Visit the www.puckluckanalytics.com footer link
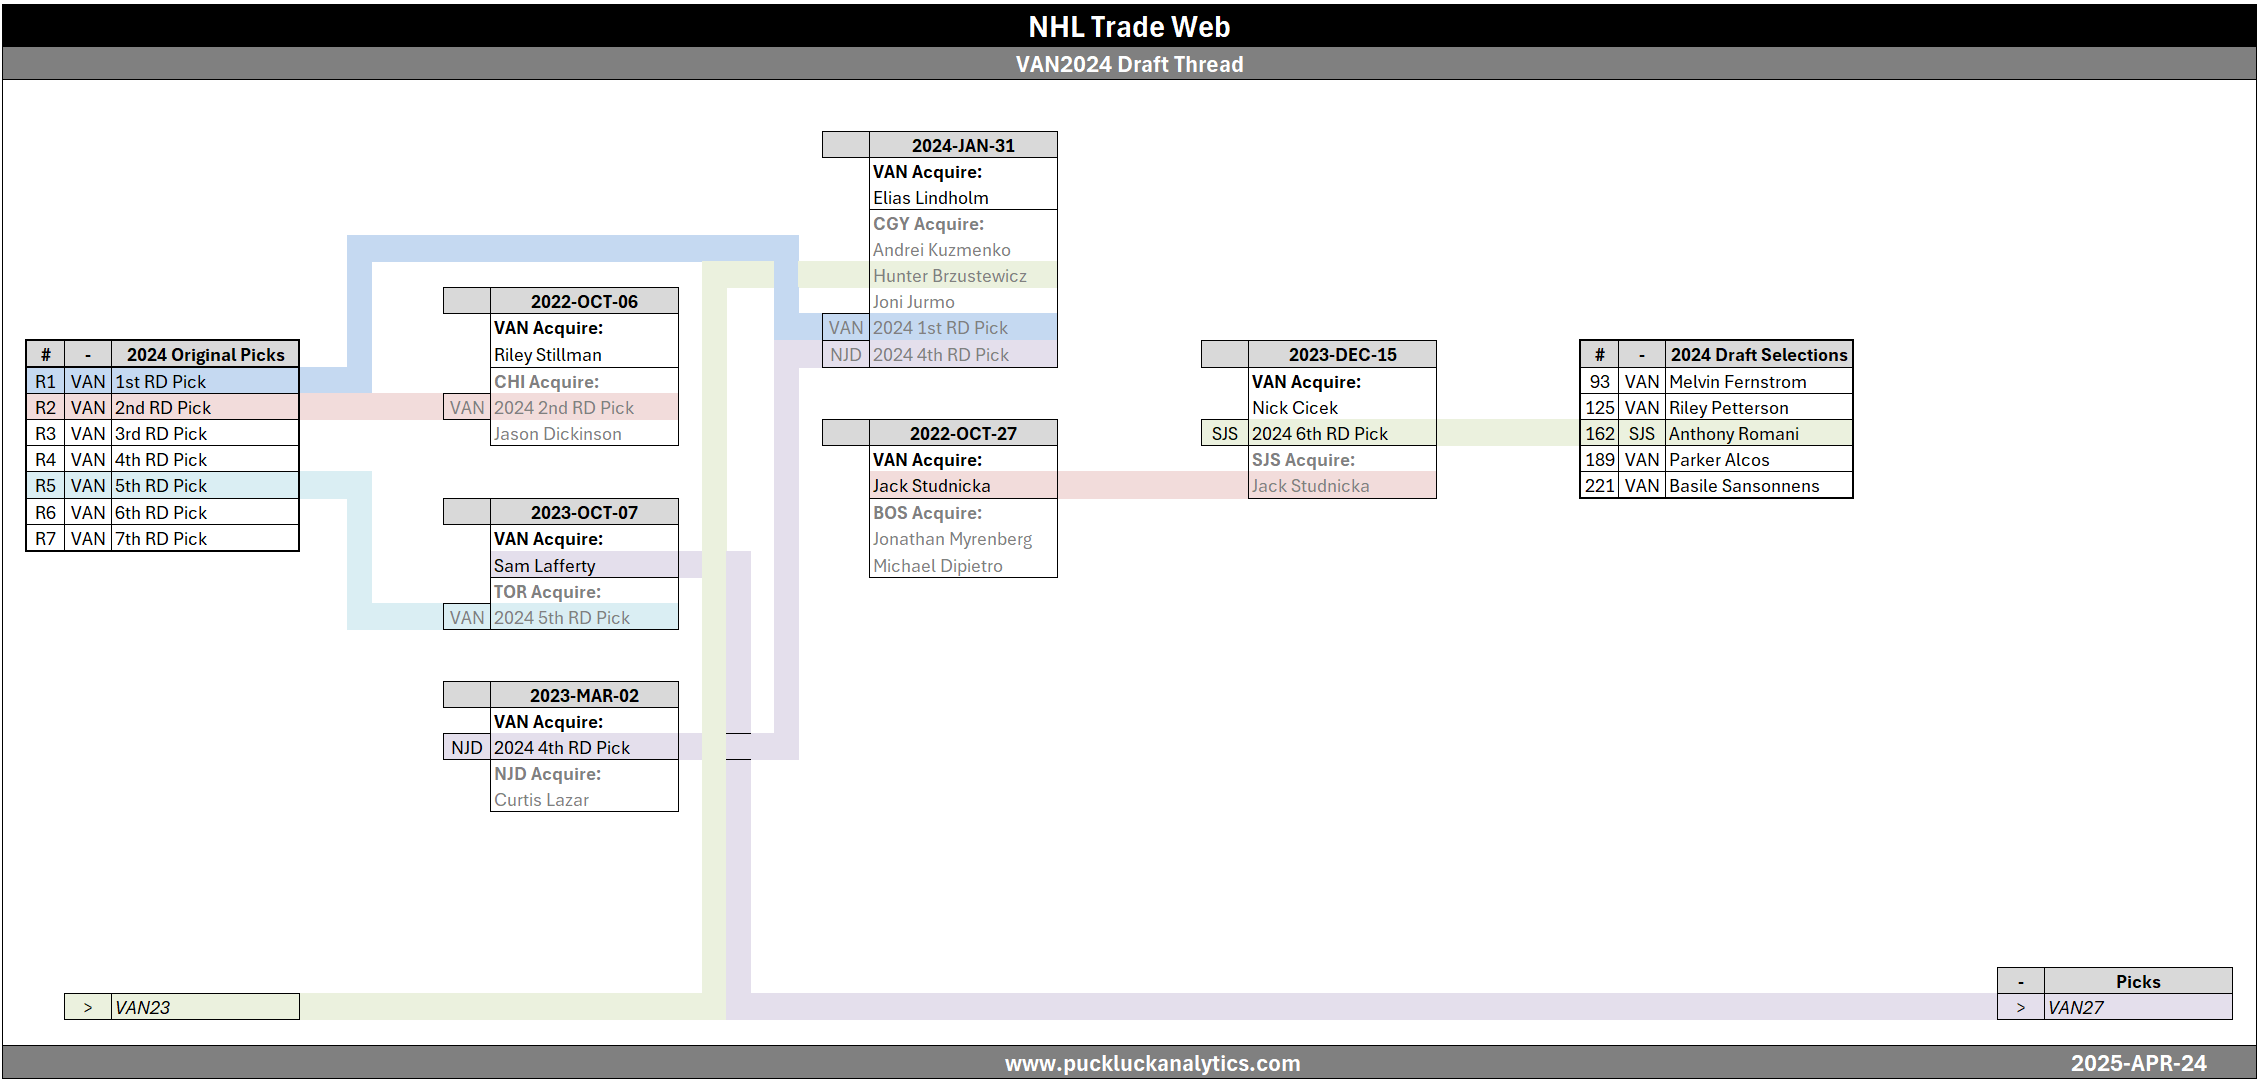The width and height of the screenshot is (2258, 1079). click(1152, 1063)
